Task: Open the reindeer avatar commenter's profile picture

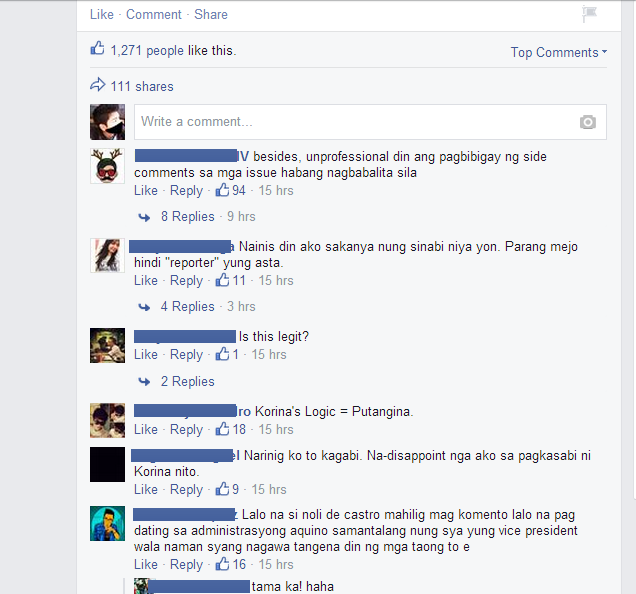Action: 107,166
